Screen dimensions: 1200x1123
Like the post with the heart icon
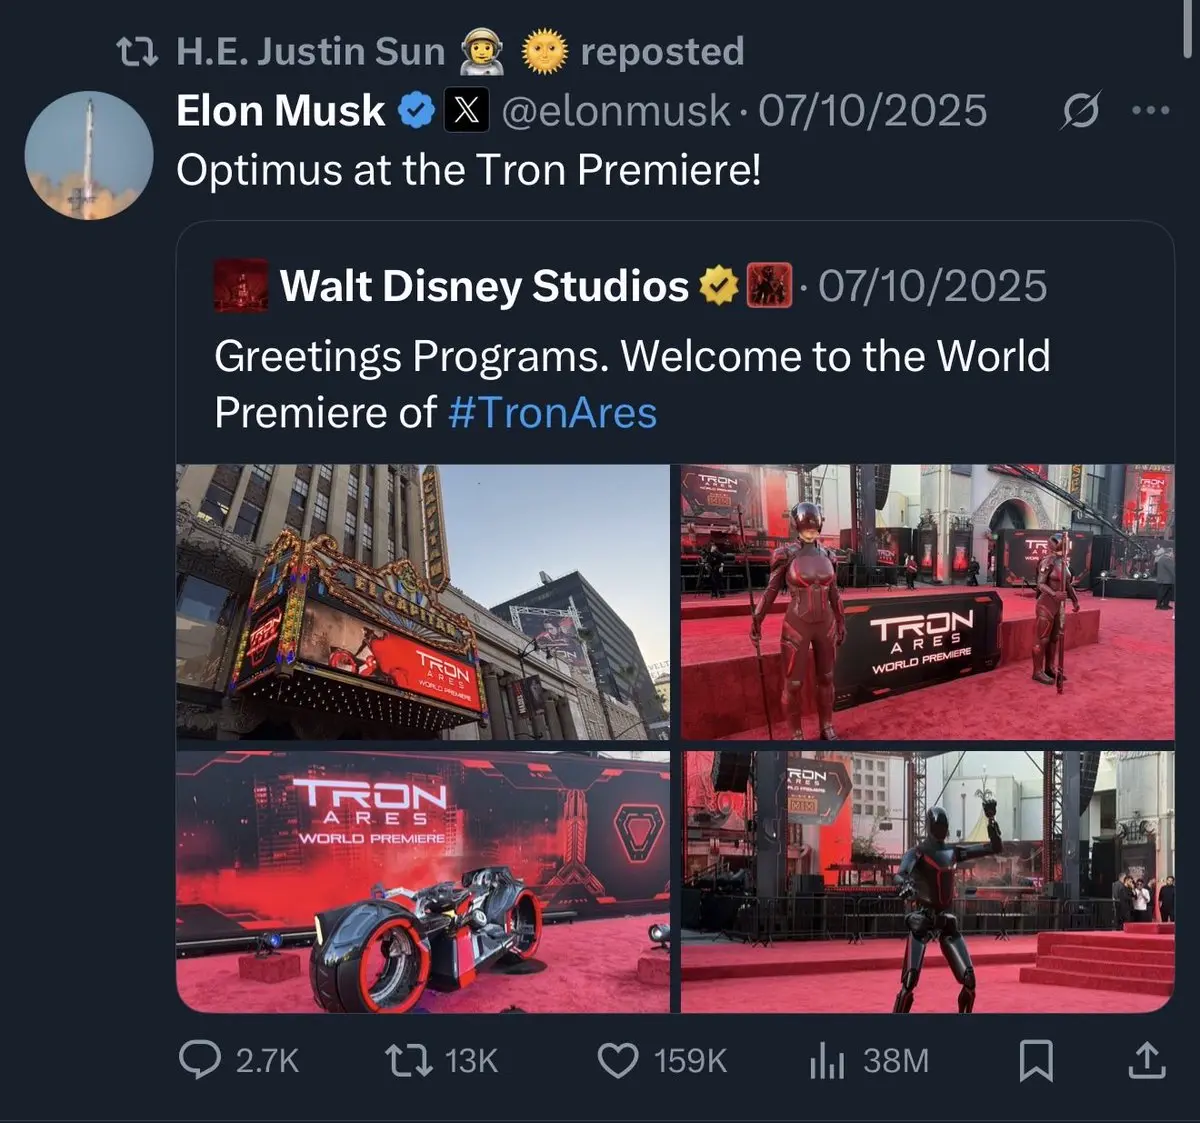[618, 1060]
